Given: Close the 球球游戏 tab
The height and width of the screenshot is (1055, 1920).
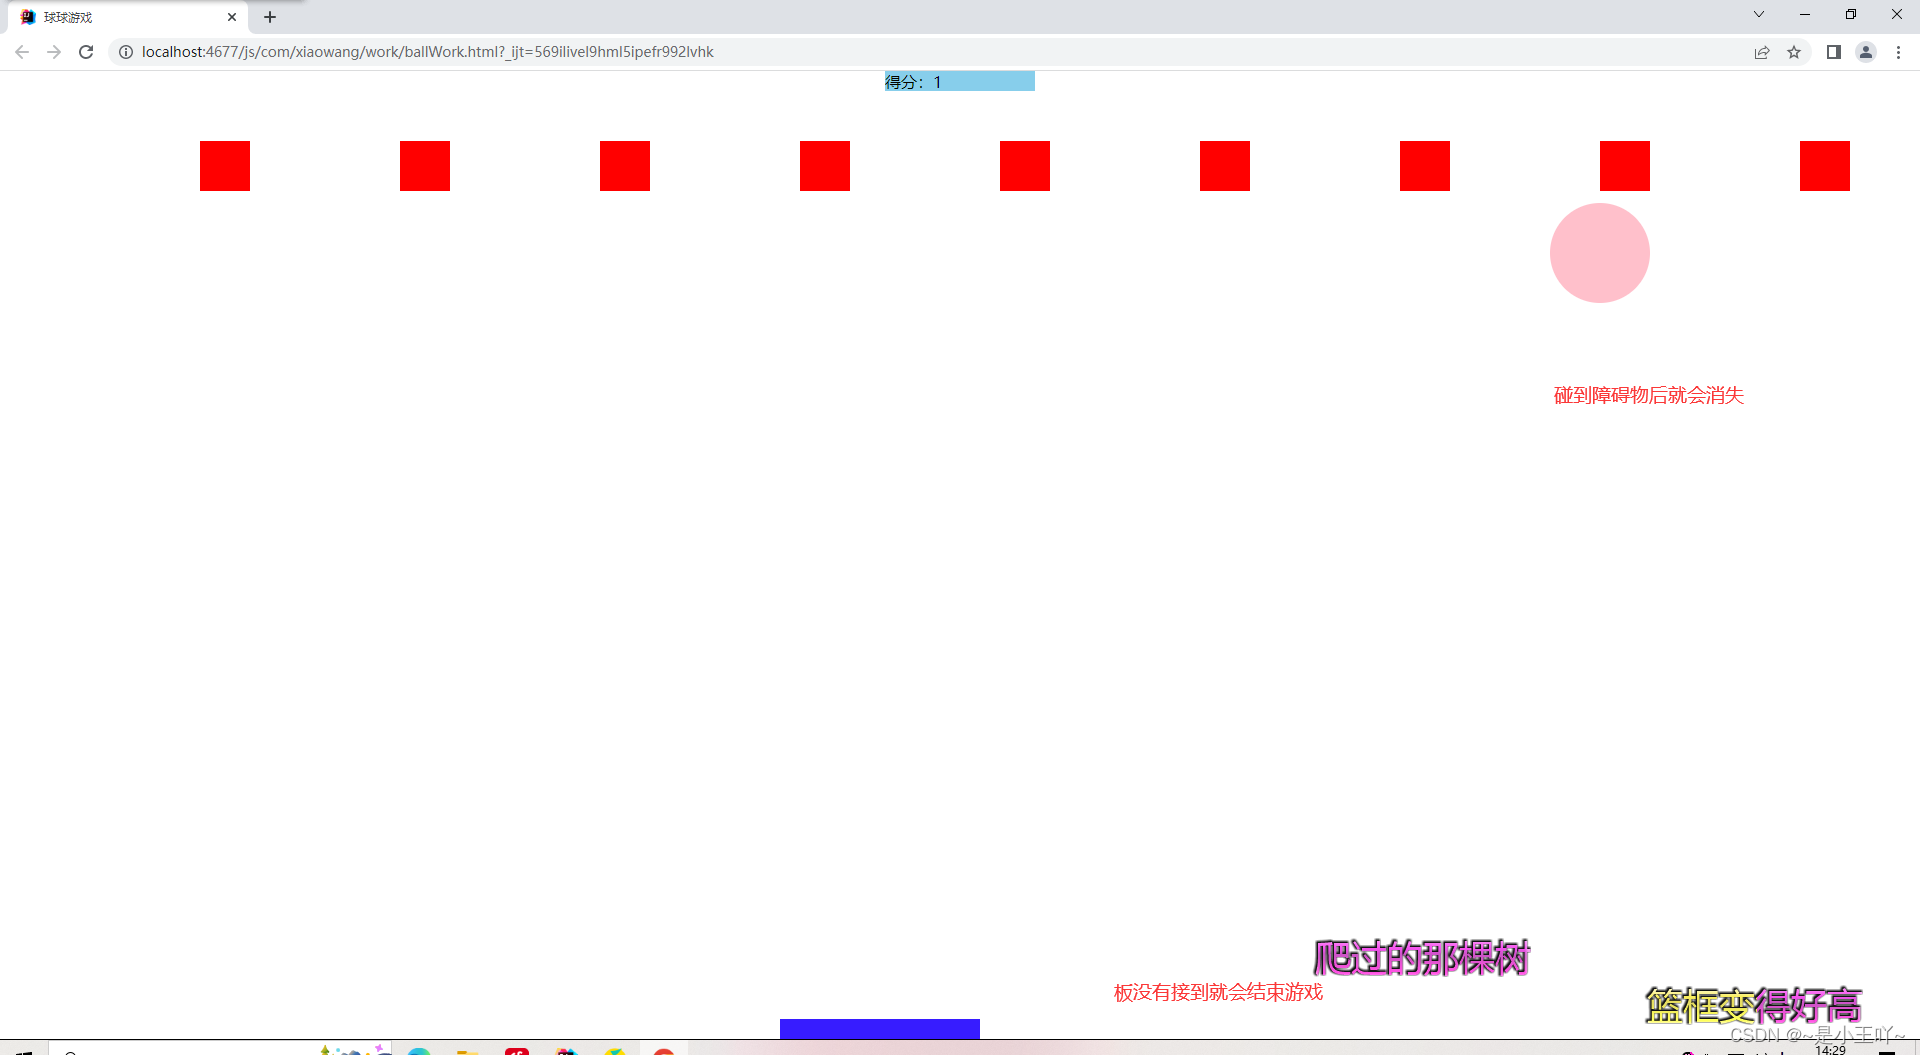Looking at the screenshot, I should coord(232,17).
